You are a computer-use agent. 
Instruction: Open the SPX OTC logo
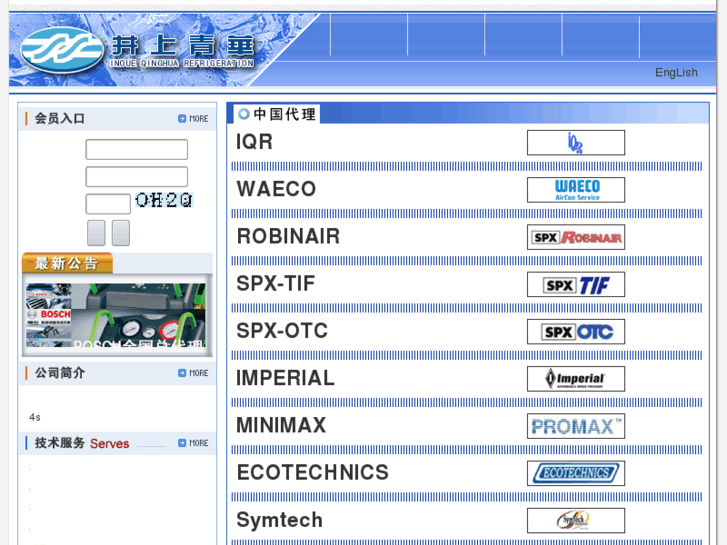576,332
